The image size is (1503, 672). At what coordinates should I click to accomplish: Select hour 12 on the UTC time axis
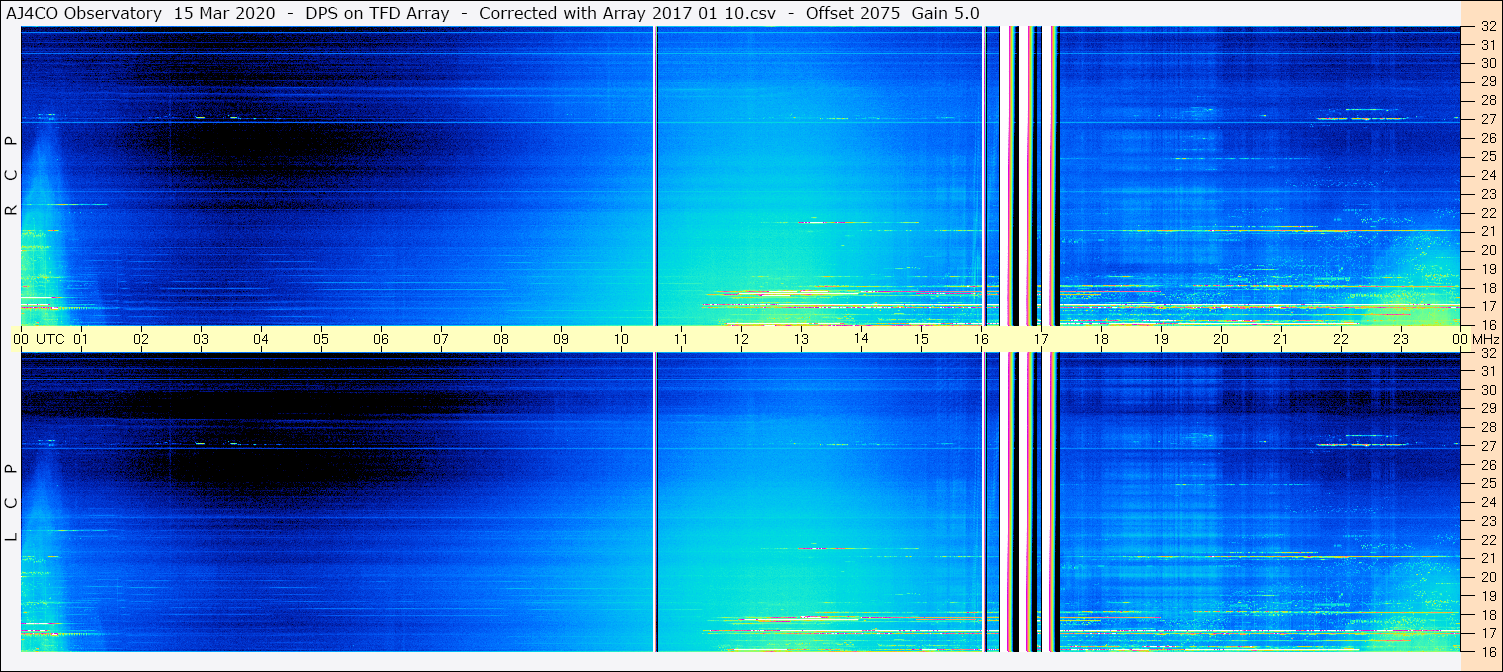coord(741,339)
